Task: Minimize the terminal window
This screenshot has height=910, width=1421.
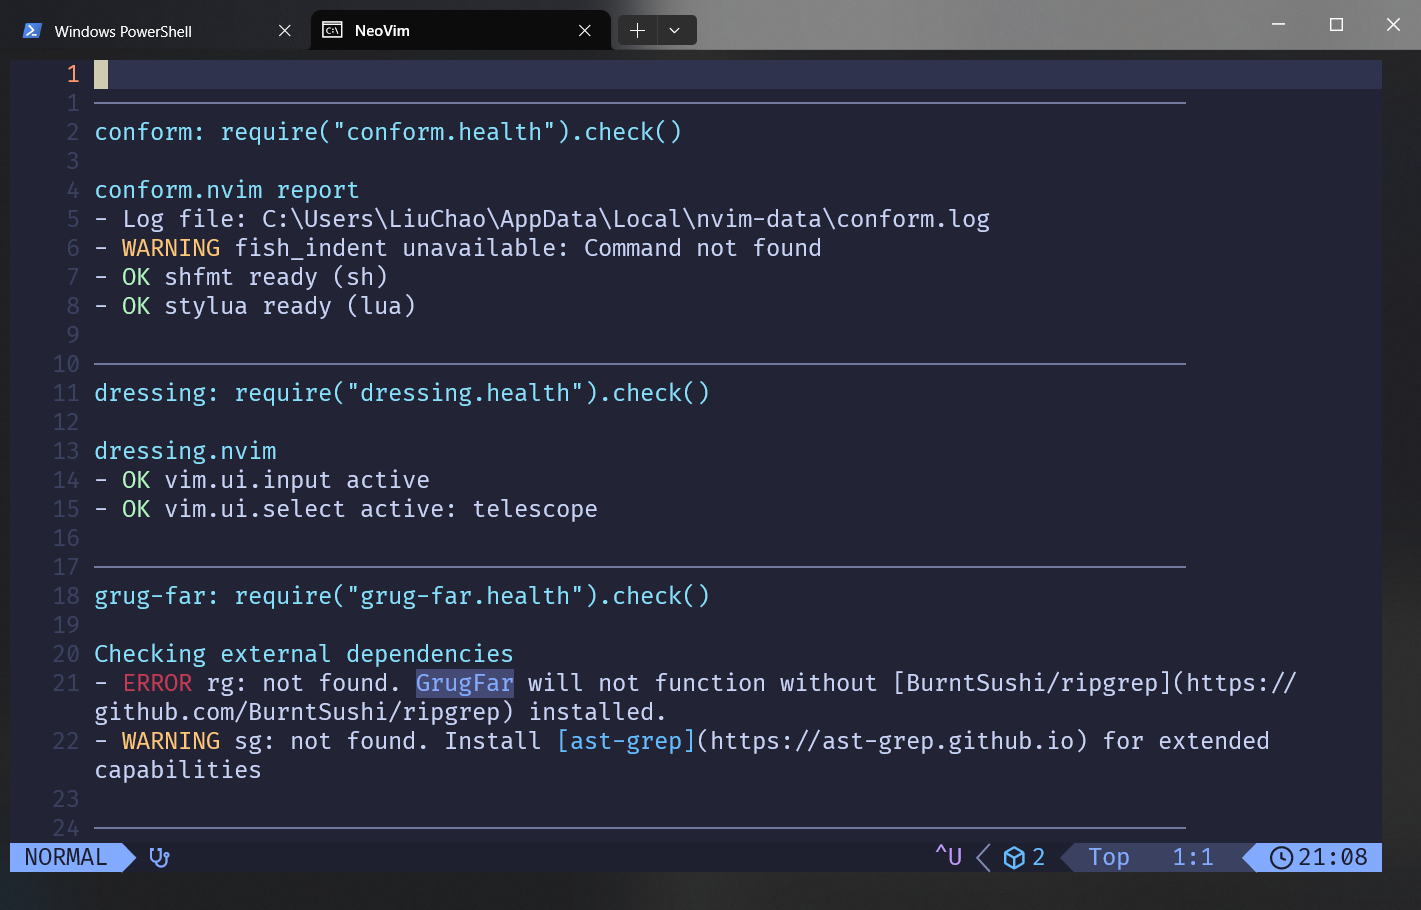Action: coord(1278,24)
